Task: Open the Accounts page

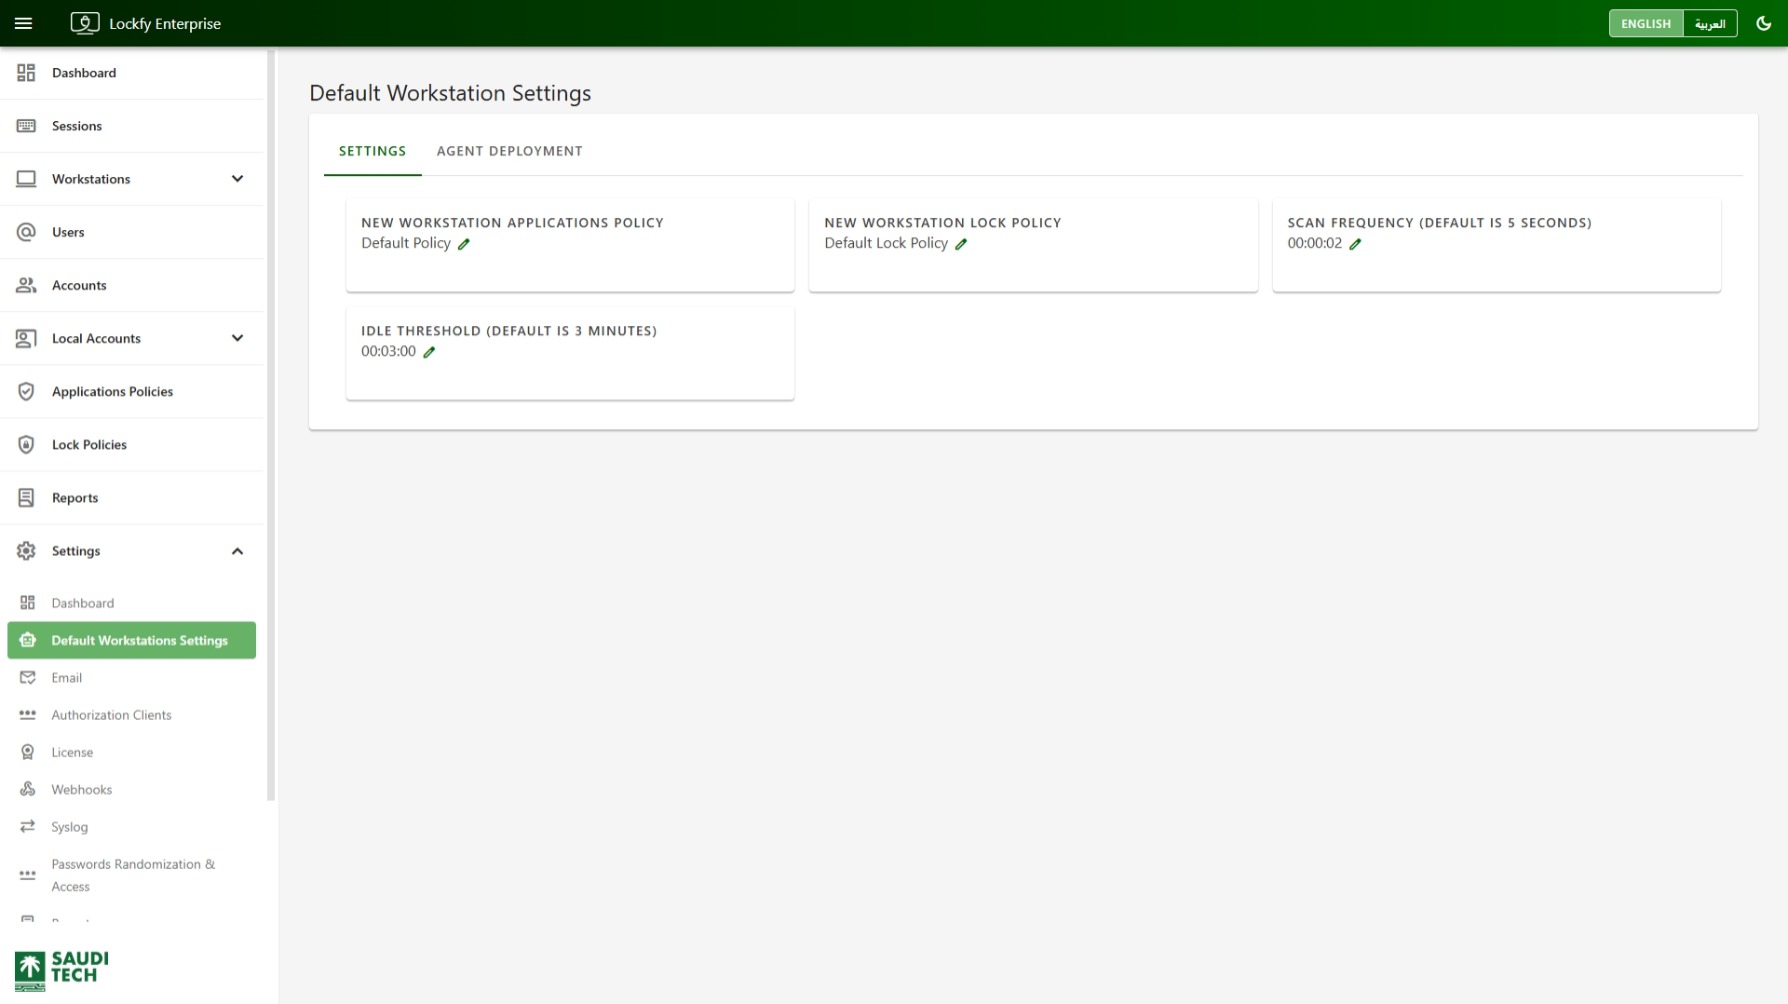Action: tap(133, 285)
